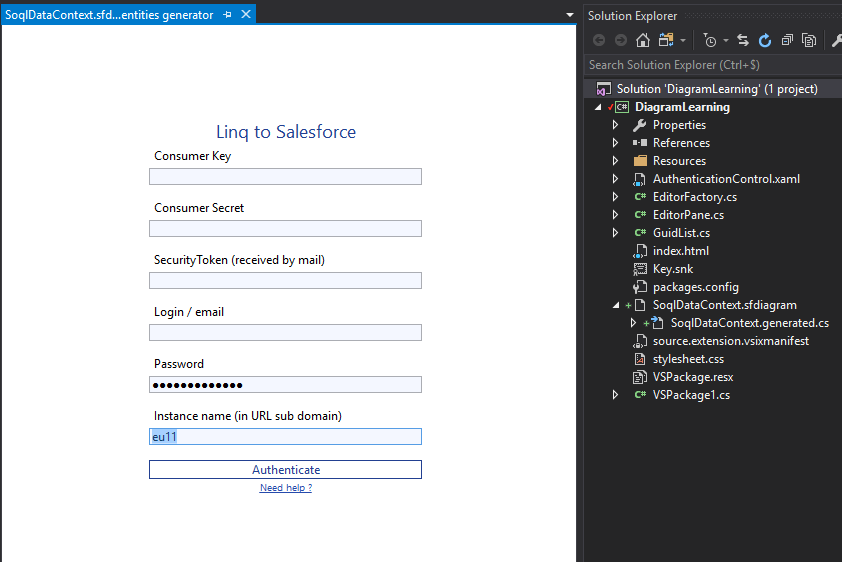Refresh the Solution Explorer
This screenshot has width=842, height=562.
click(x=765, y=40)
